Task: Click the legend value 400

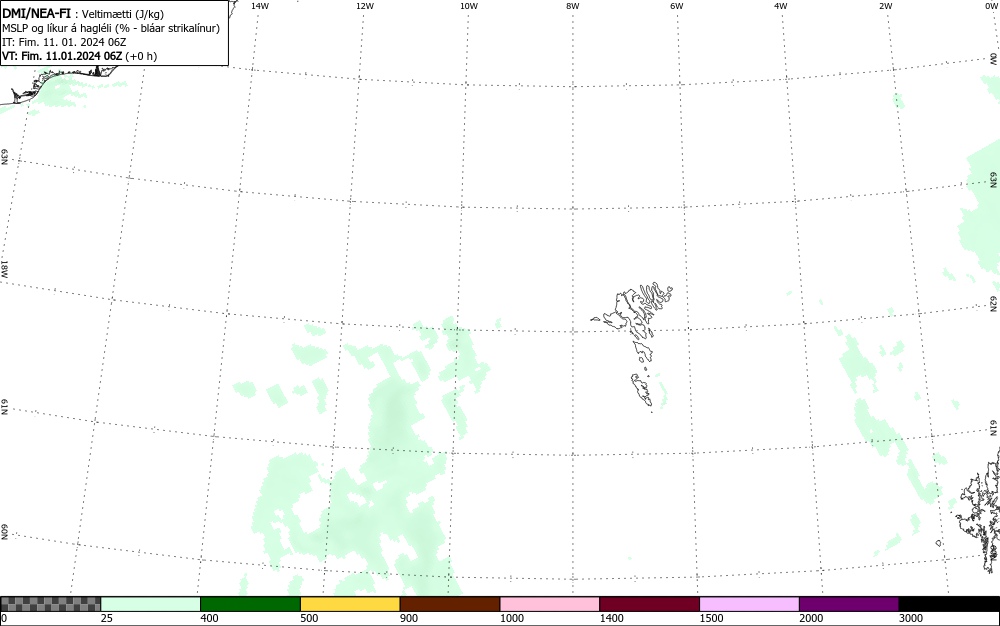Action: click(x=209, y=618)
